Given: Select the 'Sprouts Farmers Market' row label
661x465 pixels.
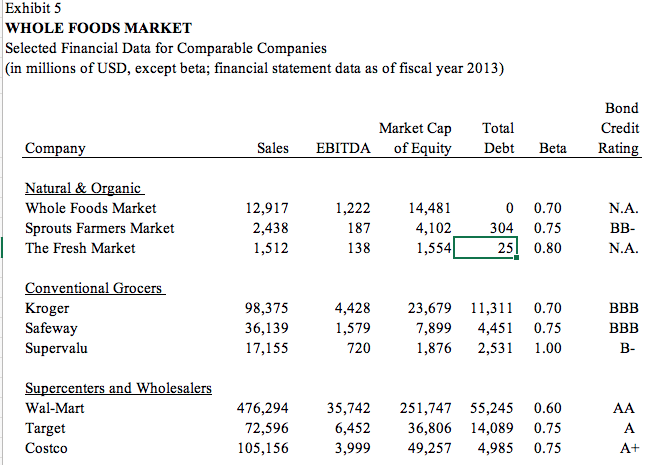Looking at the screenshot, I should (x=99, y=228).
